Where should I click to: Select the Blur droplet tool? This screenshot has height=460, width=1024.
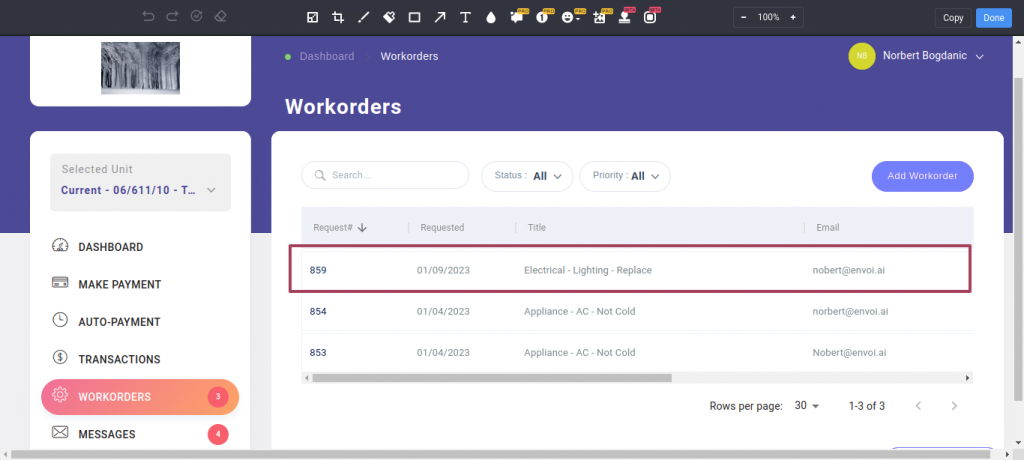490,17
